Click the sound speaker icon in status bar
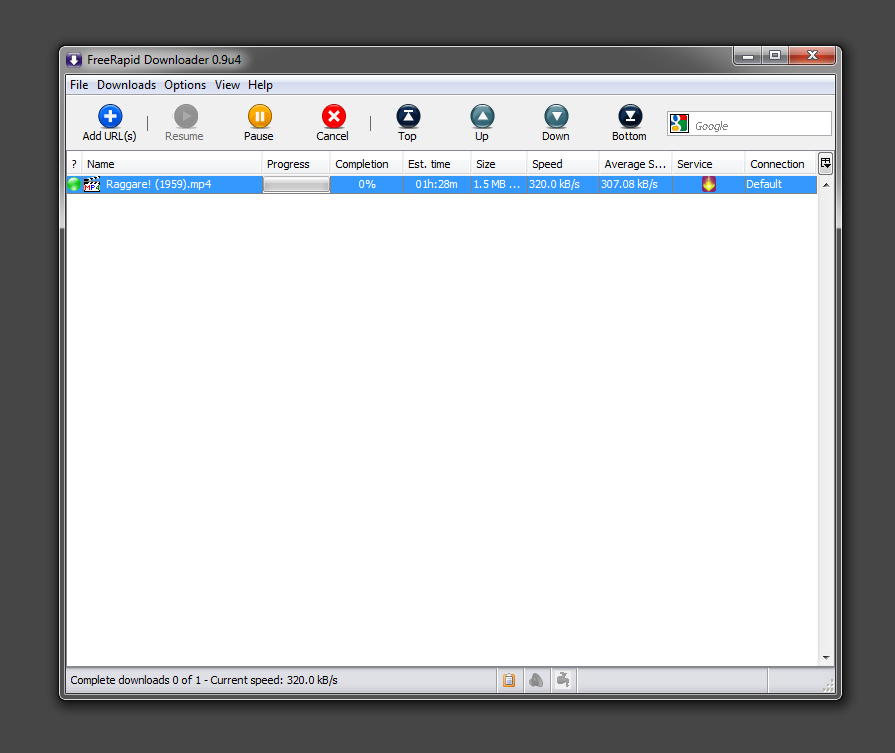Viewport: 895px width, 753px height. click(x=536, y=680)
